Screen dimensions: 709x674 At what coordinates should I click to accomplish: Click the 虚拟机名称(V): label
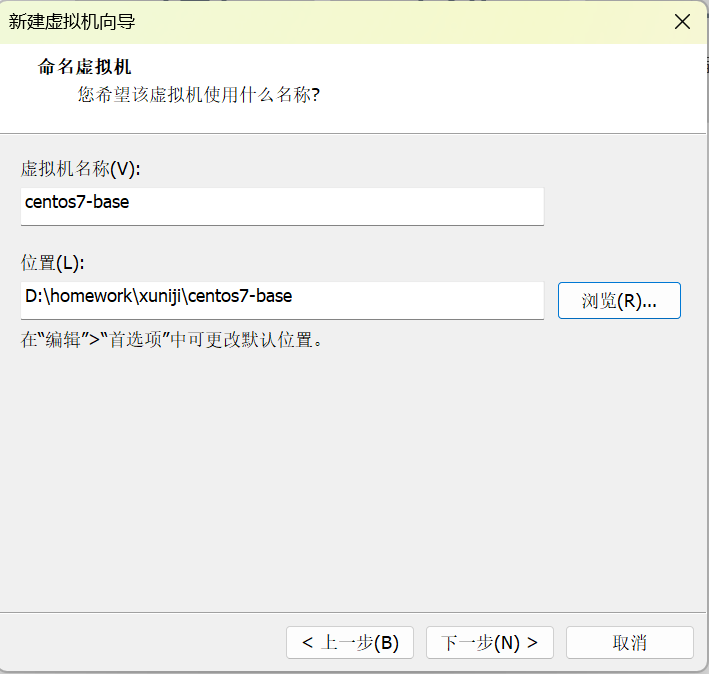tap(80, 169)
